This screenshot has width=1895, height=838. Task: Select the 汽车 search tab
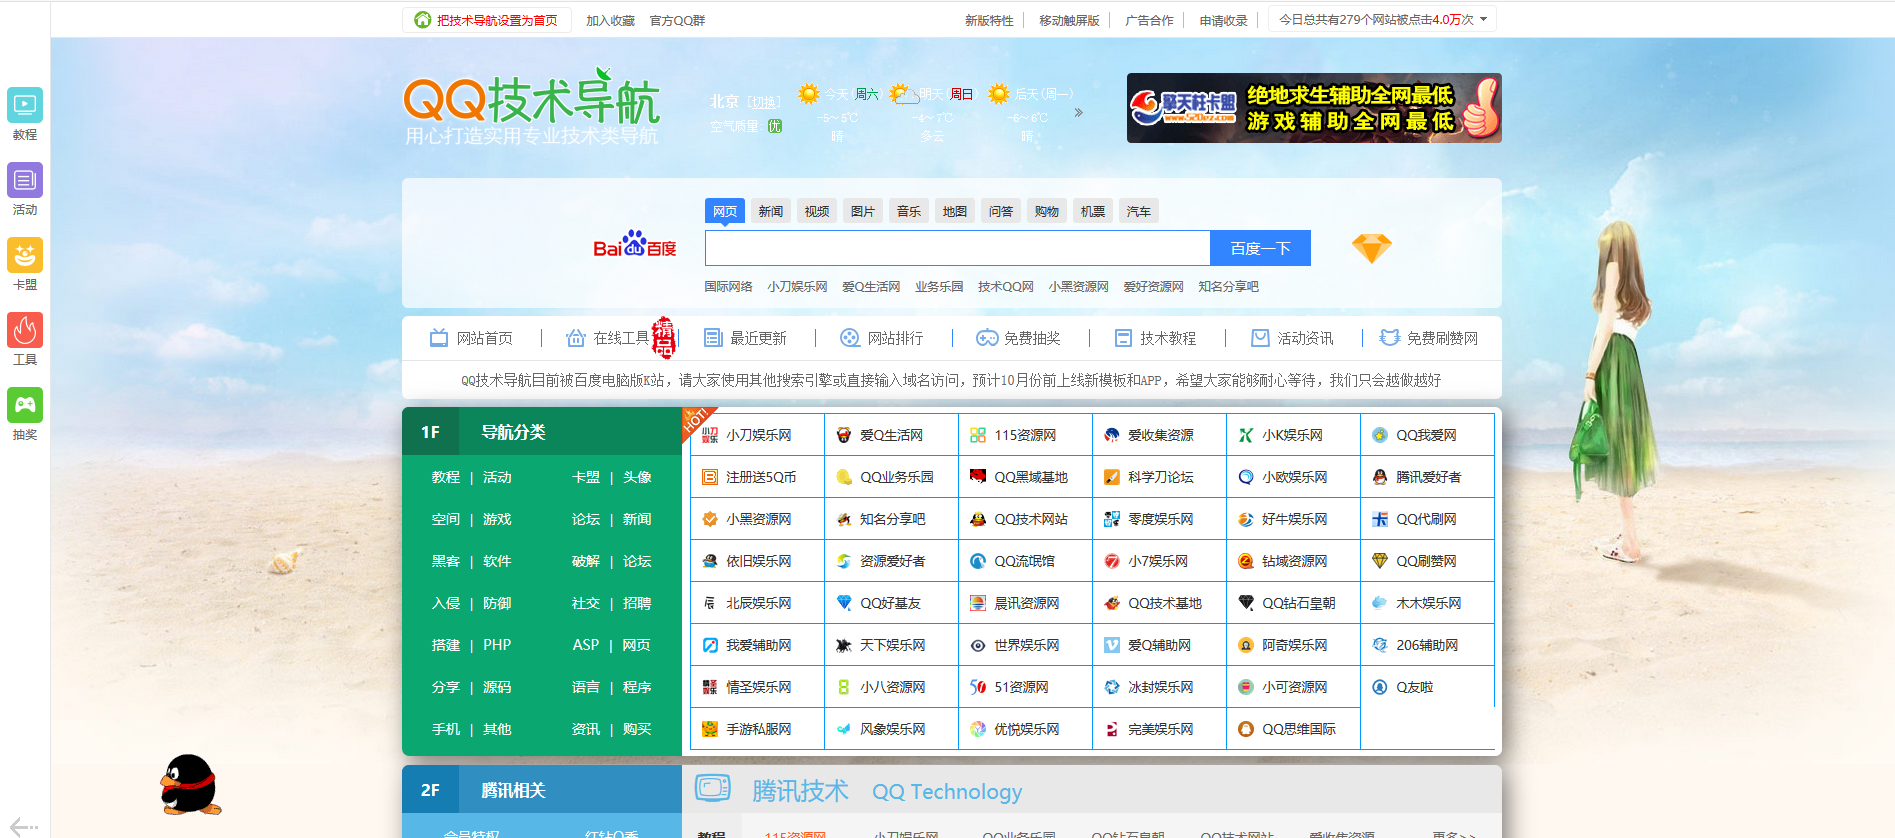coord(1139,211)
